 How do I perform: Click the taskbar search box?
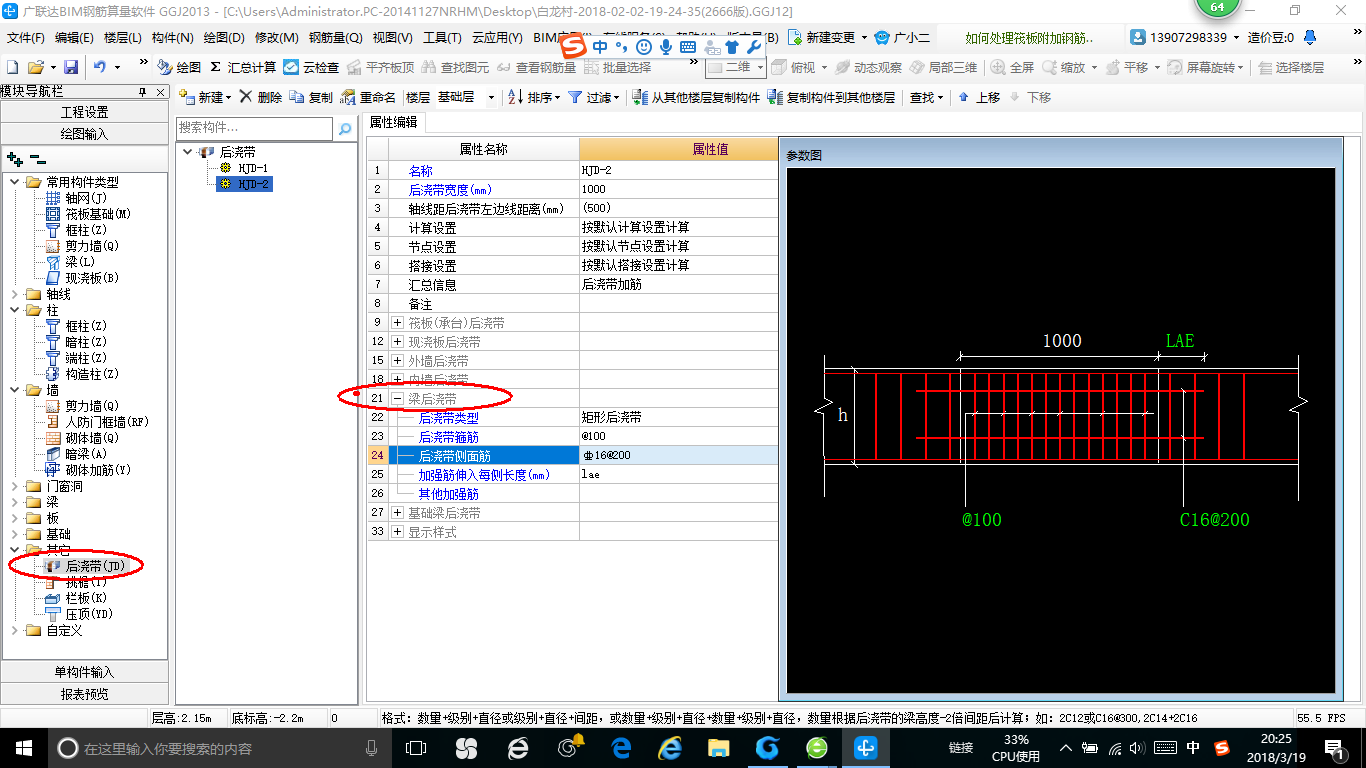(218, 748)
